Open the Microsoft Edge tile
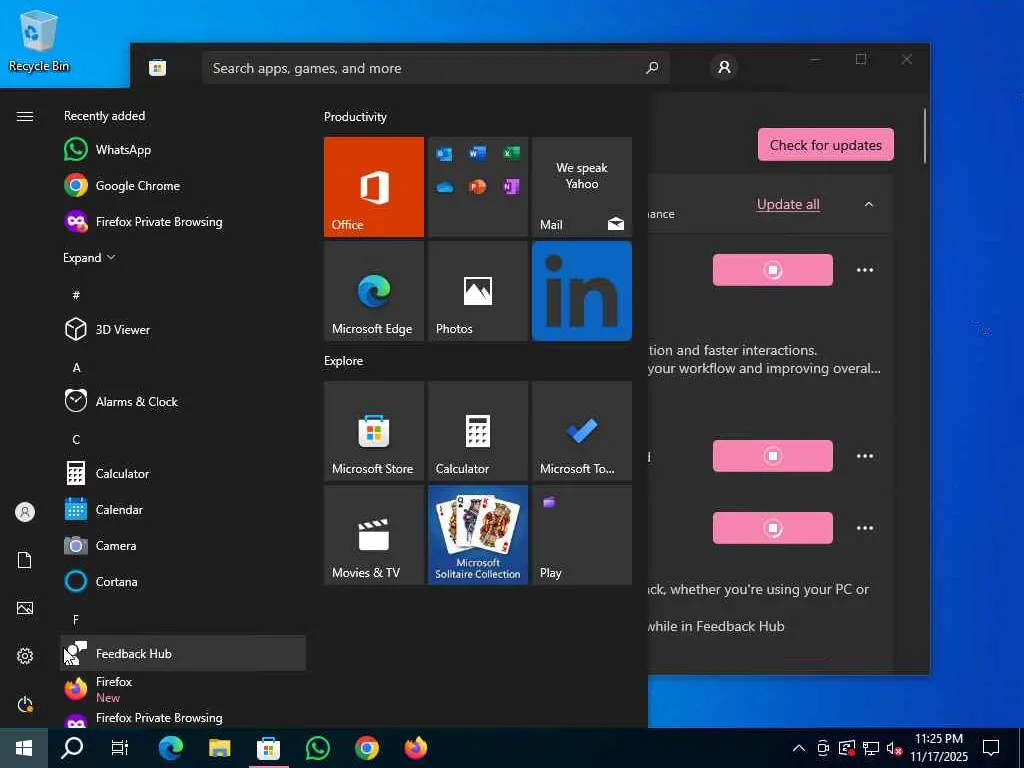 [x=374, y=291]
